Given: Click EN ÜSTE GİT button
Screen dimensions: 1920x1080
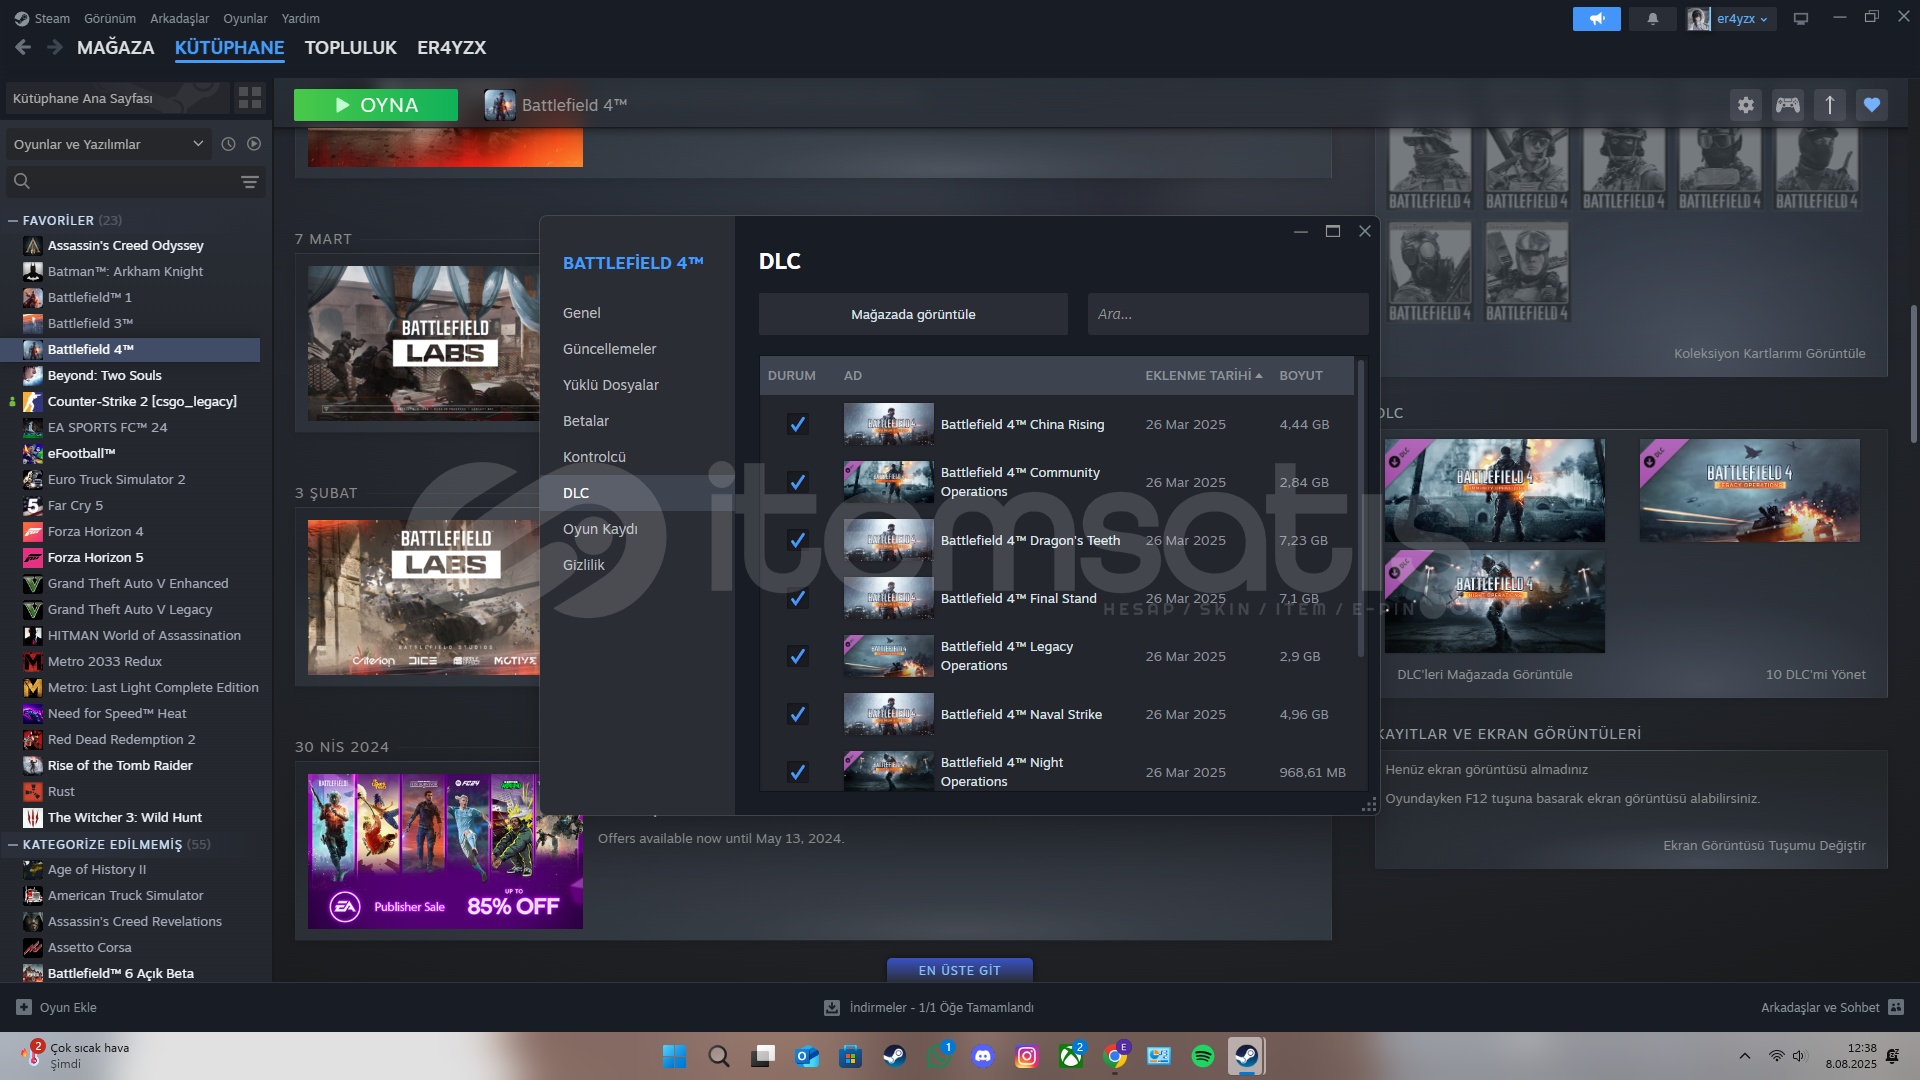Looking at the screenshot, I should [x=959, y=970].
